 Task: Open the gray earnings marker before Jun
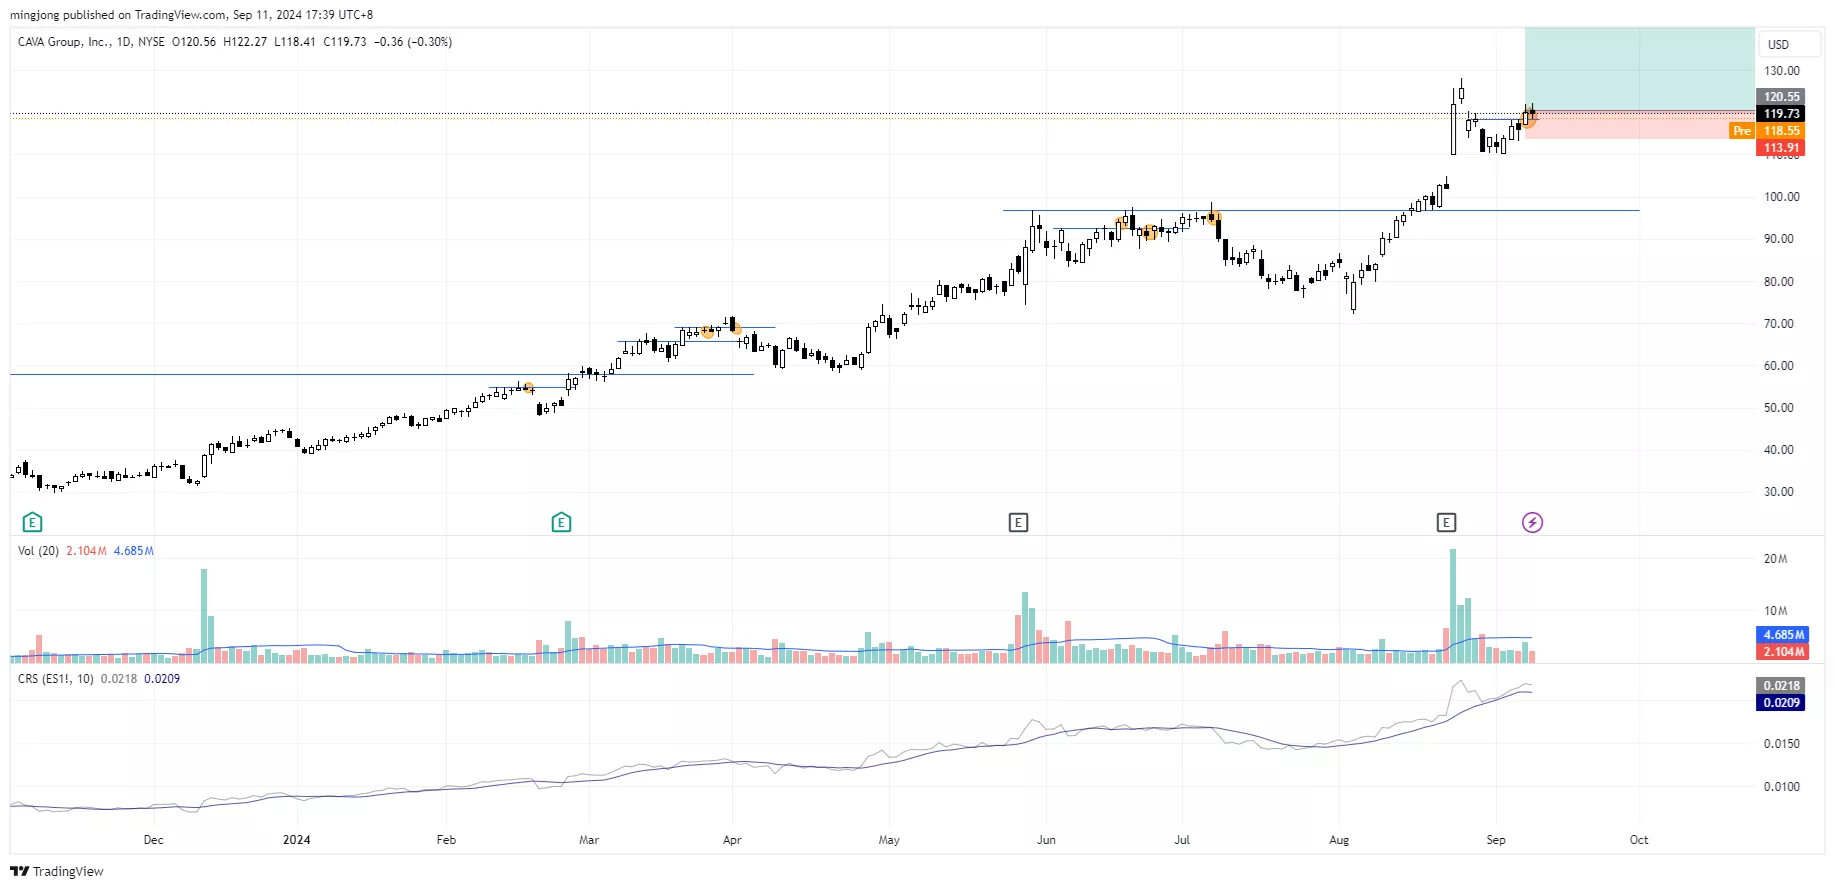coord(1018,522)
